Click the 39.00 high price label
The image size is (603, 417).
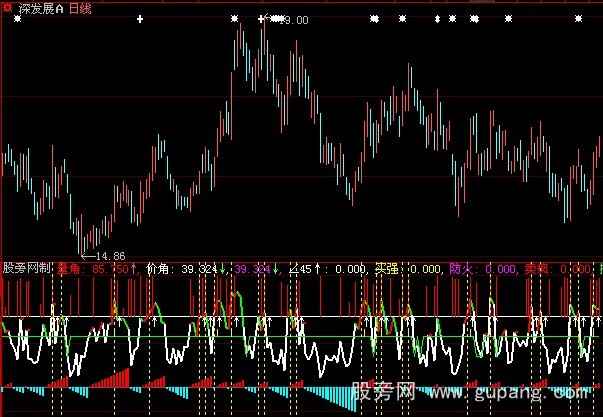point(294,20)
